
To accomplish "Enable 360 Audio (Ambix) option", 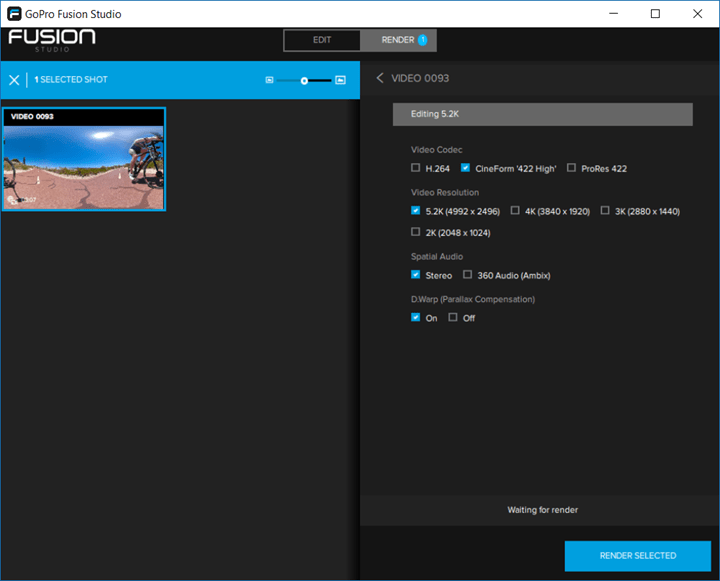I will coord(467,275).
